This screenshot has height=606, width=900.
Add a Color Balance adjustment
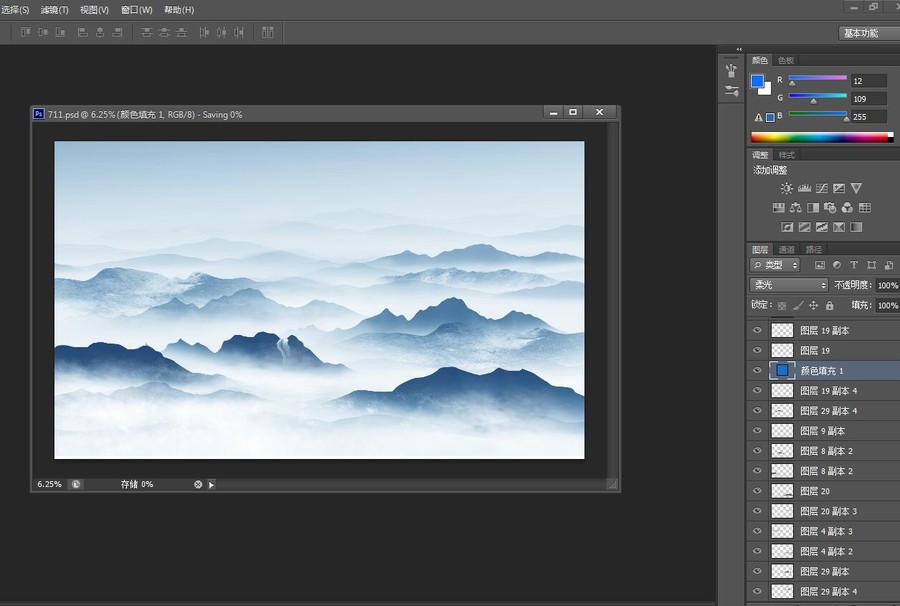coord(796,208)
